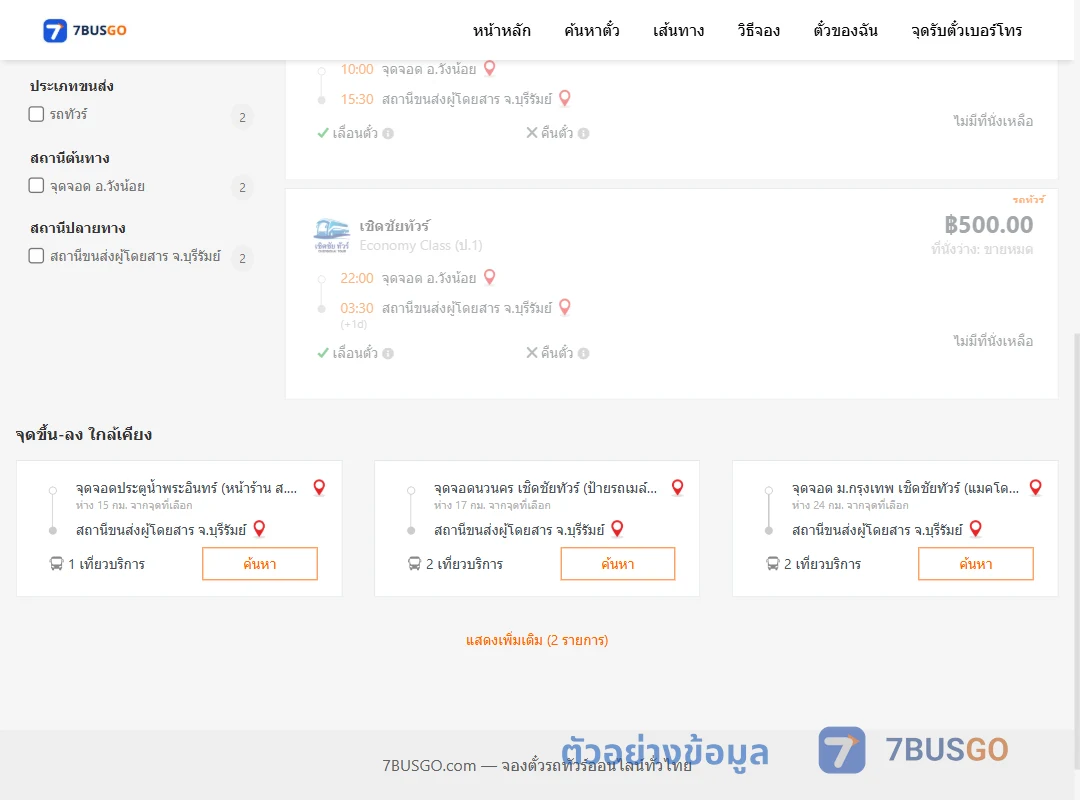This screenshot has height=800, width=1080.
Task: Click bus icon in นวนคร card
Action: (415, 564)
